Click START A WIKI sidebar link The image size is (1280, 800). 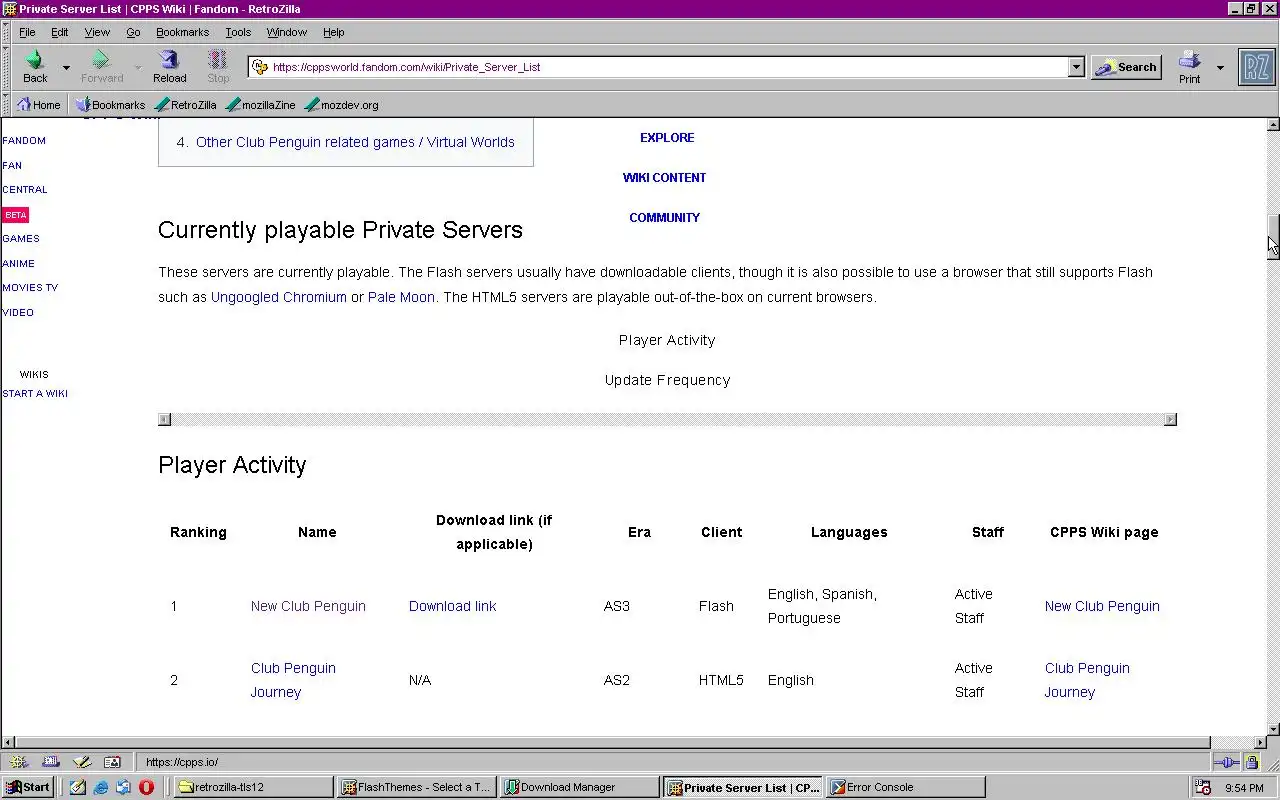35,394
